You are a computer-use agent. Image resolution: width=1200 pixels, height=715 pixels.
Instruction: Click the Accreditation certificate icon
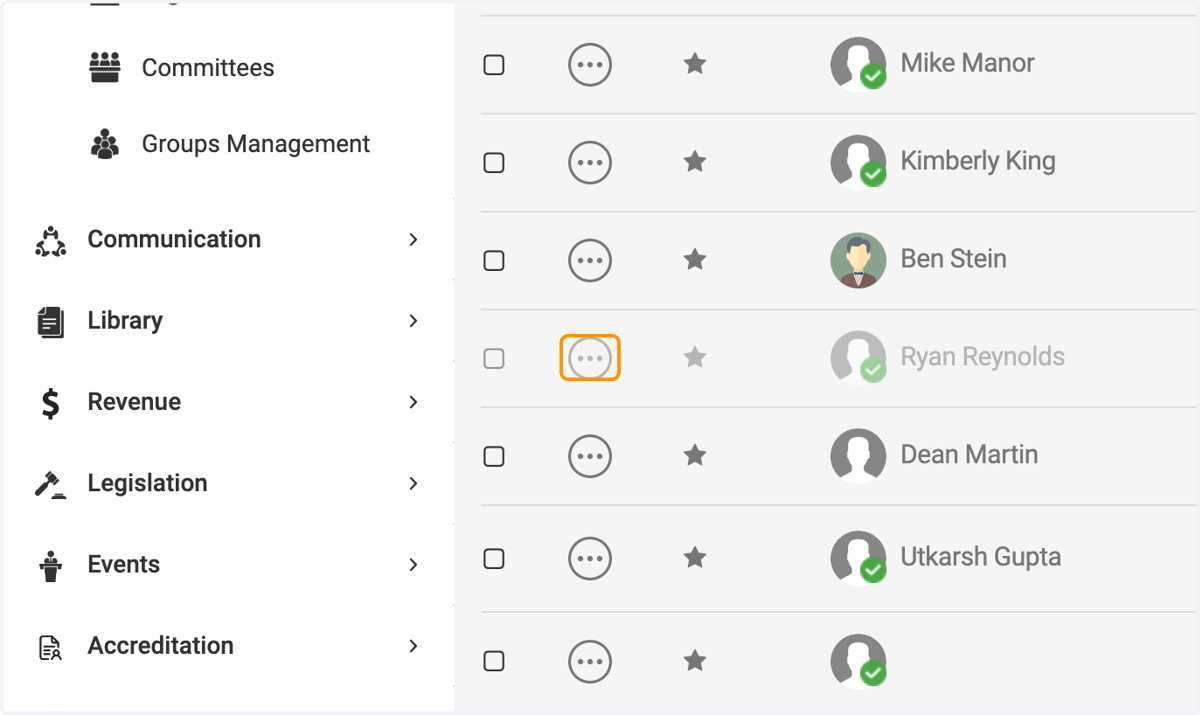50,647
